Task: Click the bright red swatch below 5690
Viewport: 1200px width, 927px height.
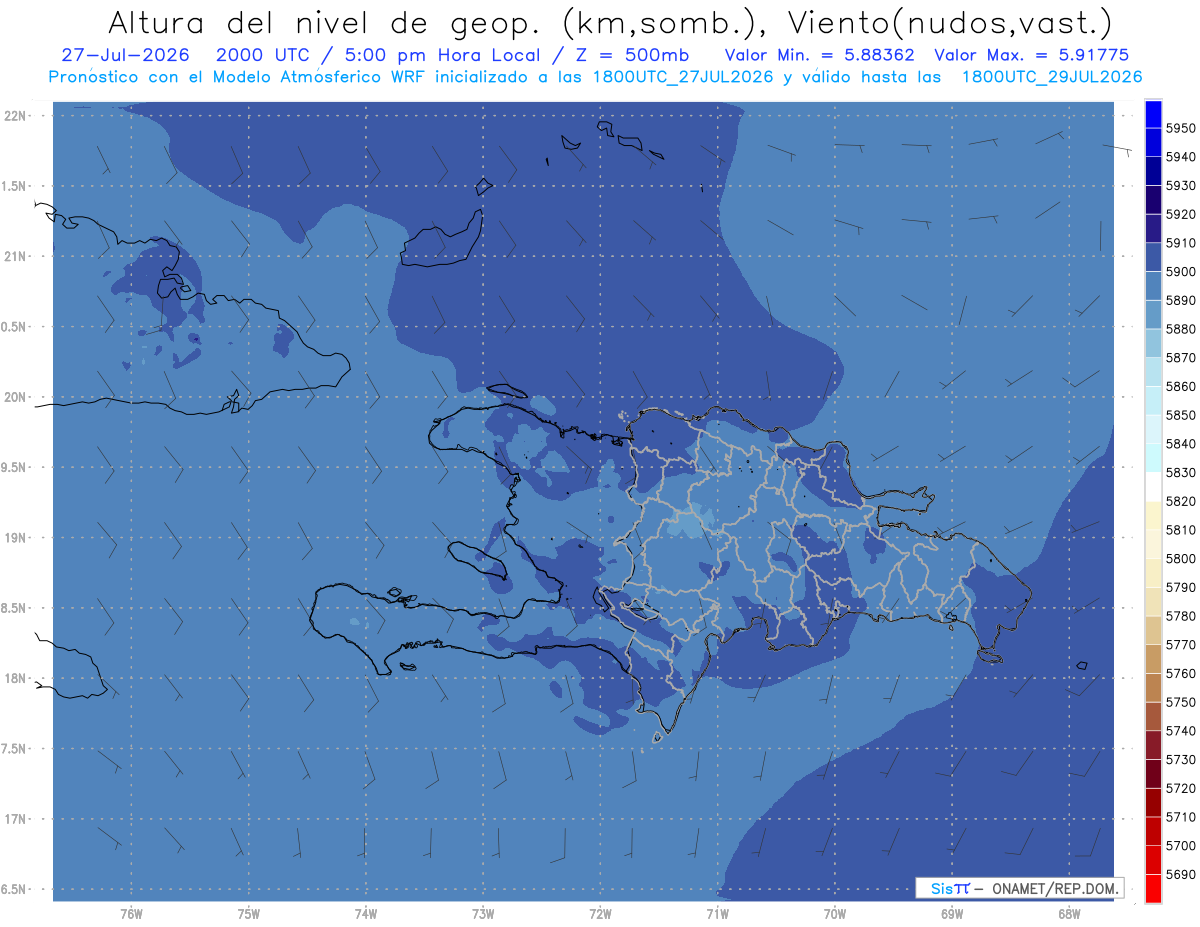Action: point(1153,888)
